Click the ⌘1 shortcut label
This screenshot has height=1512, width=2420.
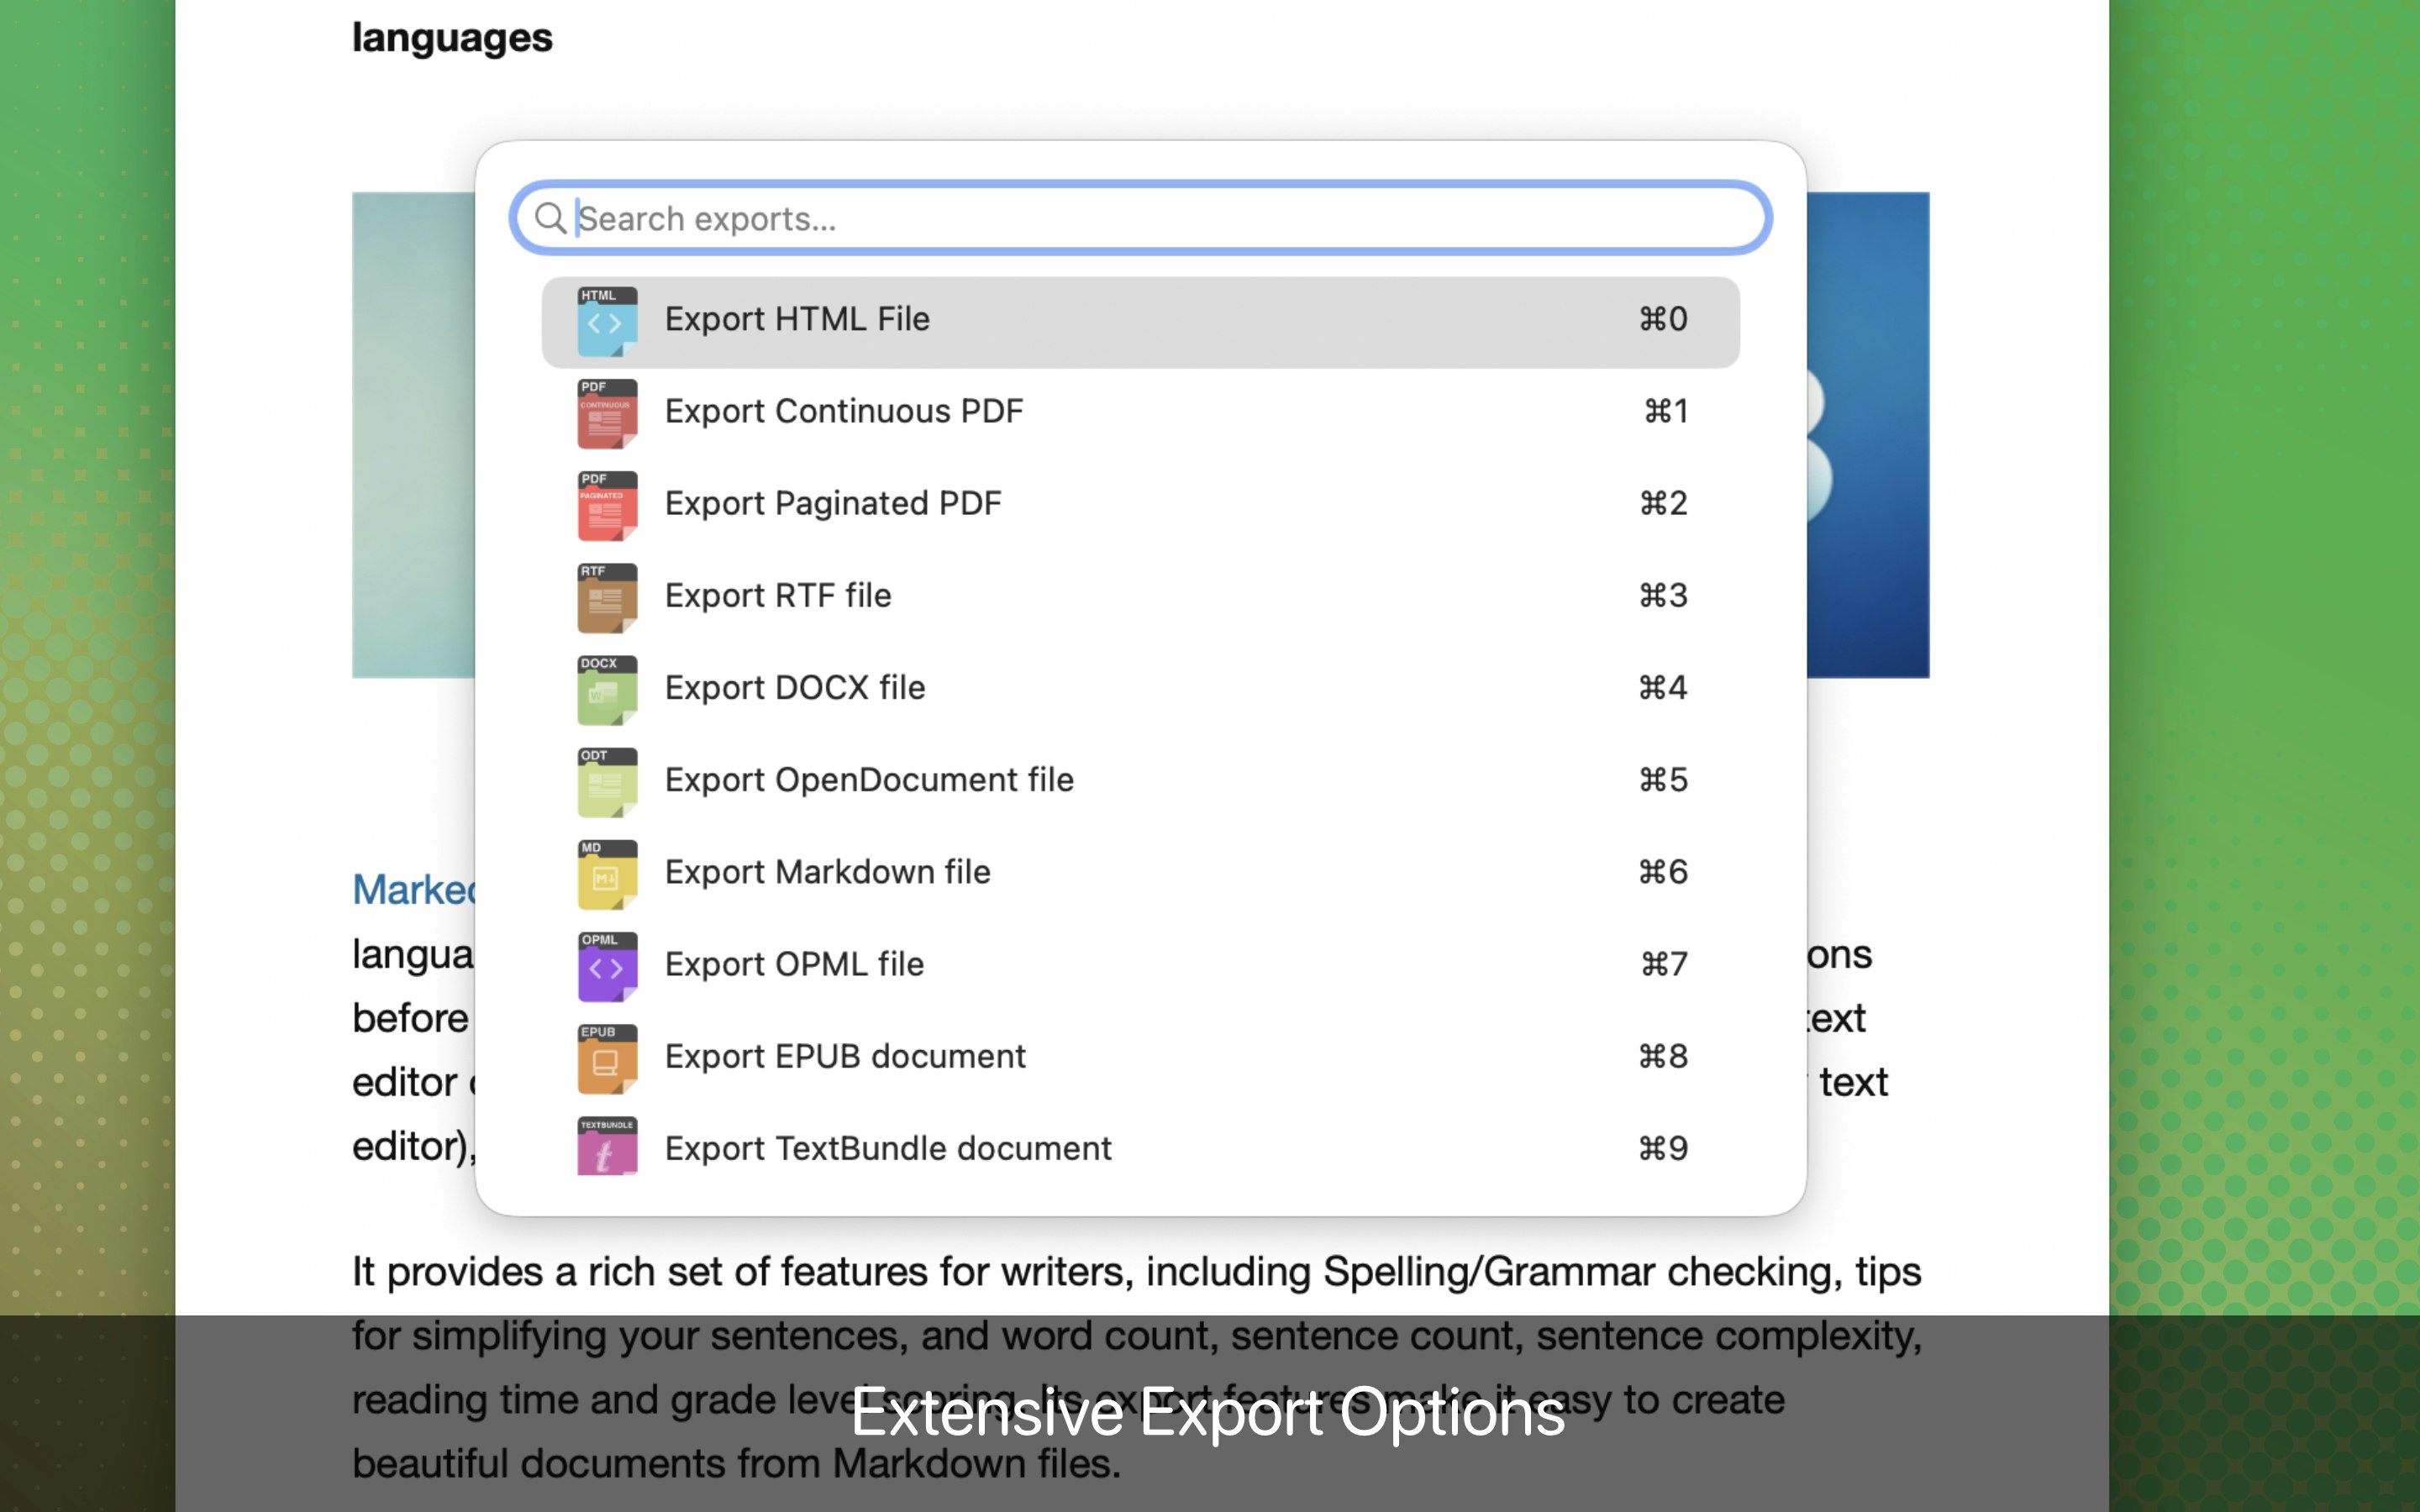[x=1666, y=411]
